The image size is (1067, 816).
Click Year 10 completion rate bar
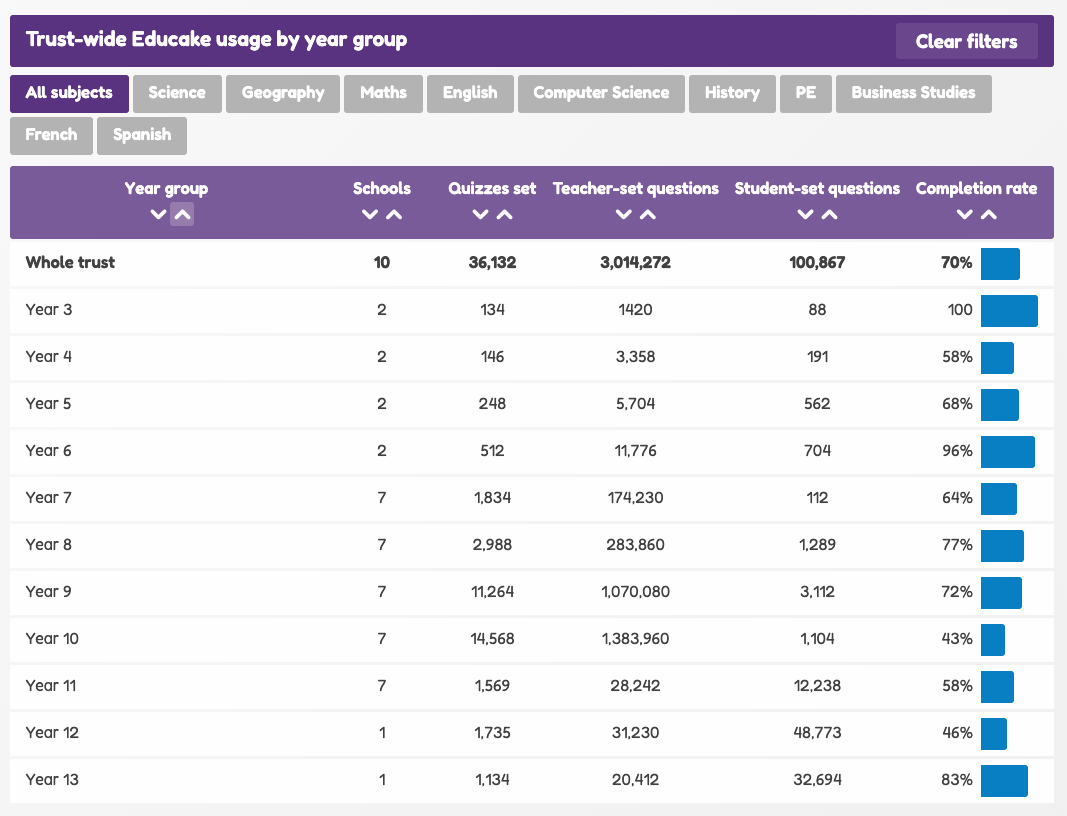(993, 640)
